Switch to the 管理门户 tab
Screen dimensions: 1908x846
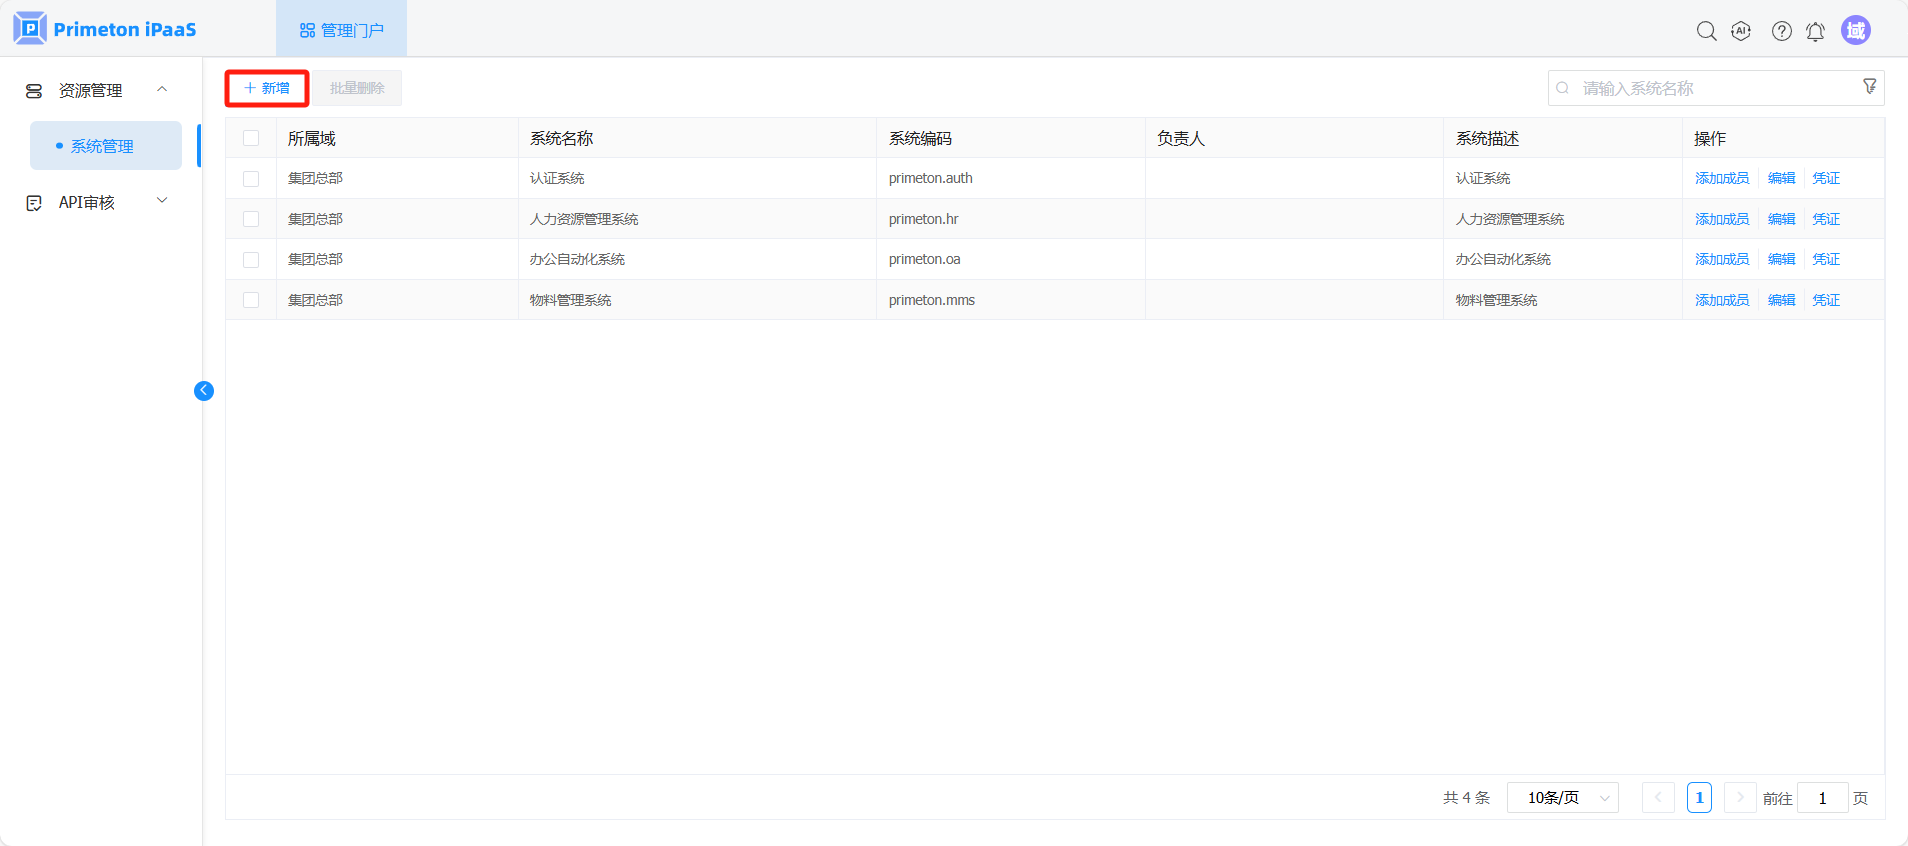click(x=342, y=30)
